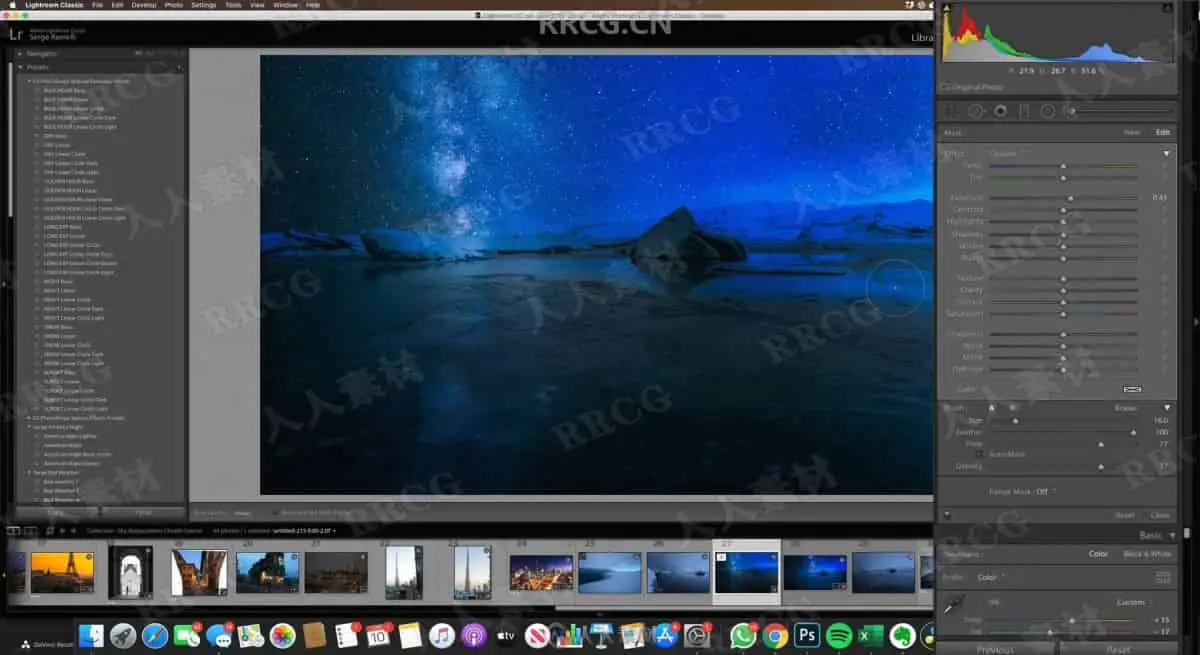Open the Finder icon in the dock
Viewport: 1200px width, 655px height.
tap(91, 635)
